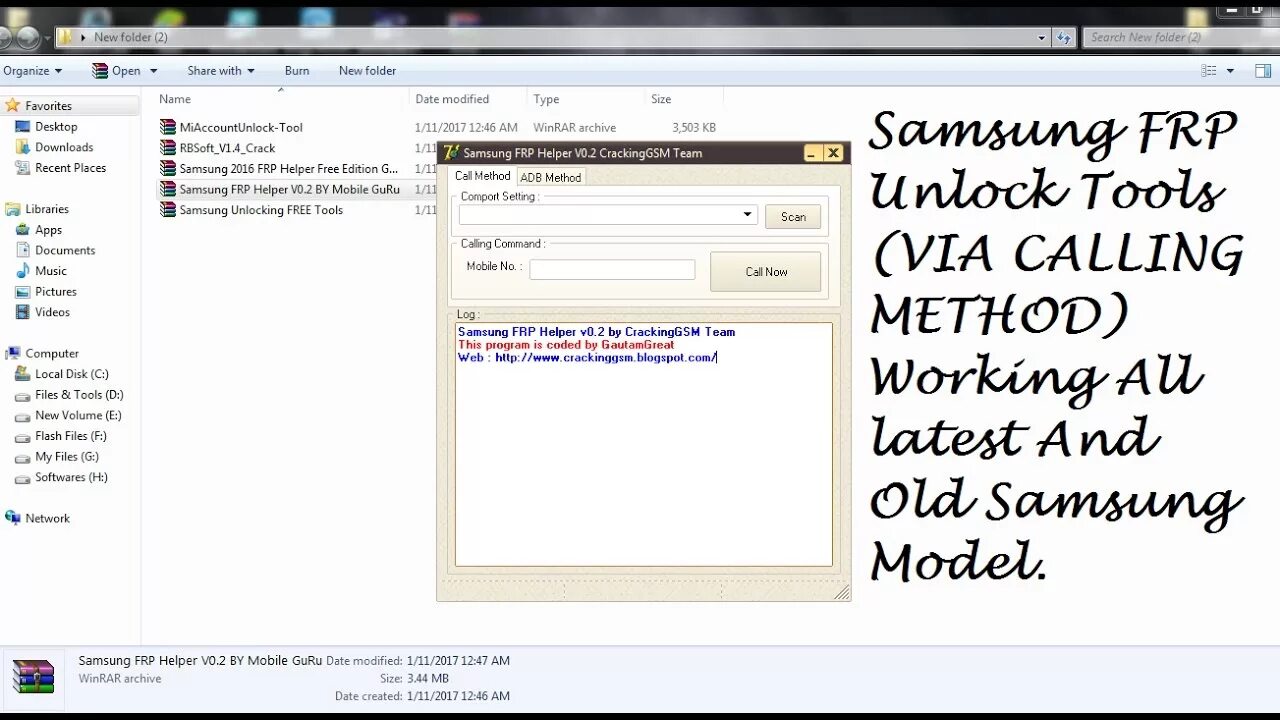
Task: Open the Local Disk (C:) drive icon
Action: click(x=23, y=374)
